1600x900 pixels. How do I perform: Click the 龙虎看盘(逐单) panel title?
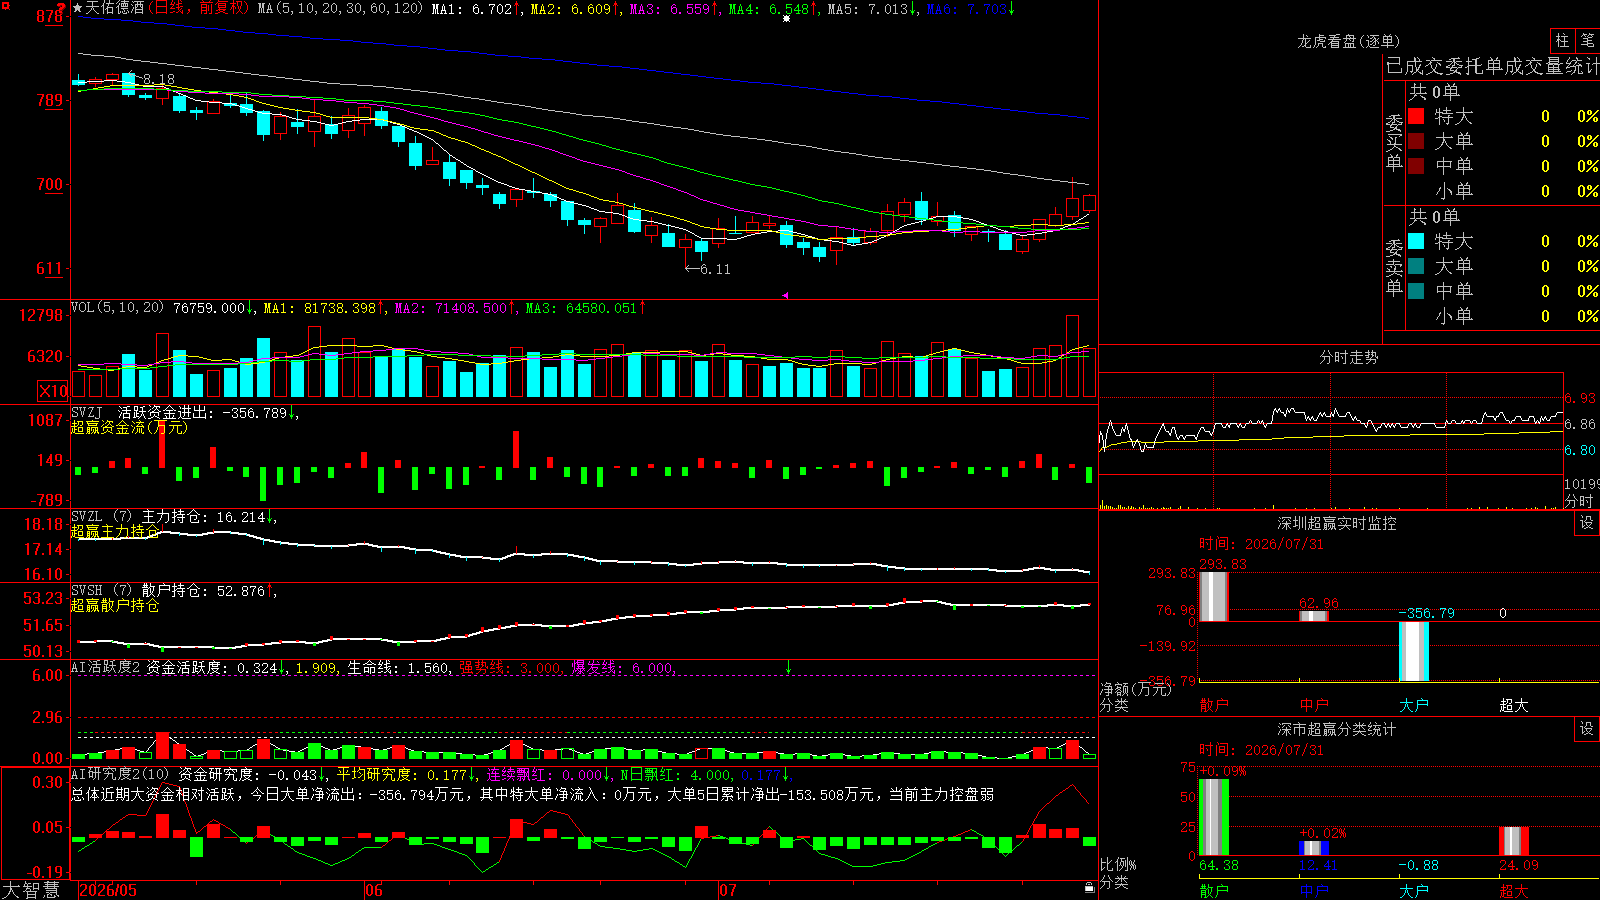click(1348, 41)
